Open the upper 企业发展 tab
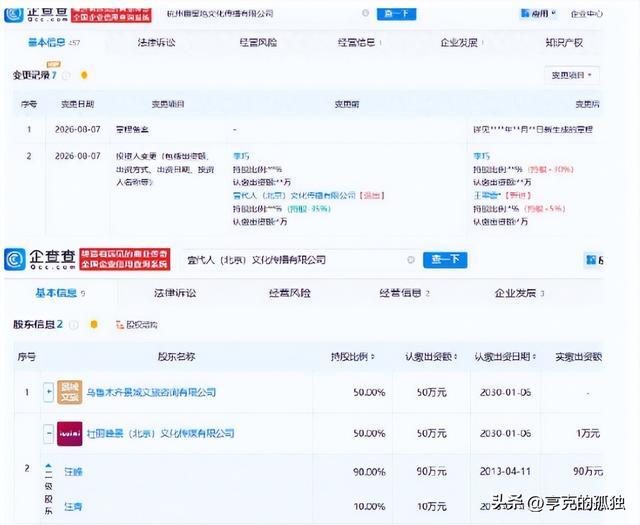The image size is (640, 525). click(x=462, y=42)
